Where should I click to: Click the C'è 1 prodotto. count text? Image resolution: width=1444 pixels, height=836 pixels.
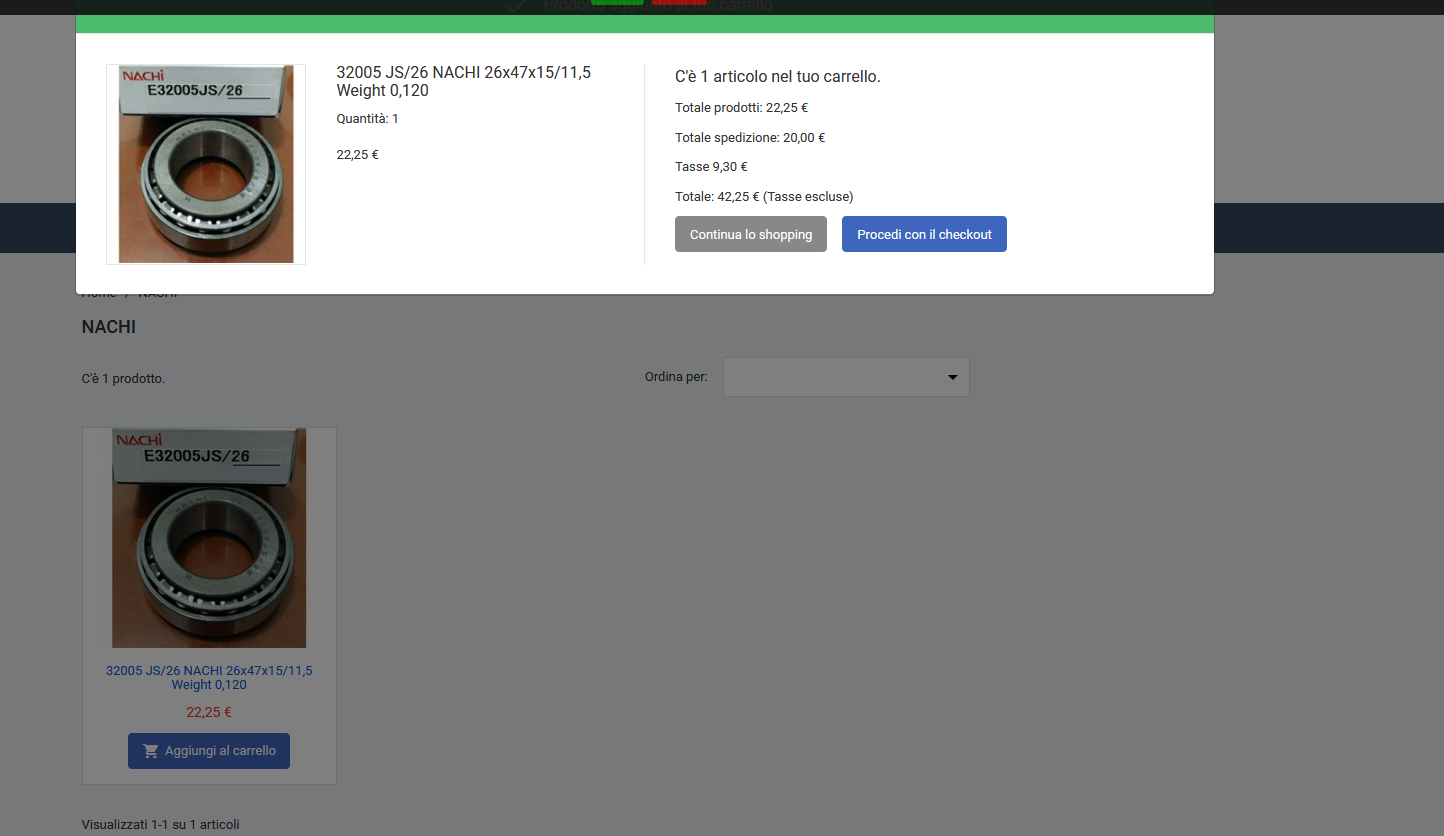coord(124,379)
